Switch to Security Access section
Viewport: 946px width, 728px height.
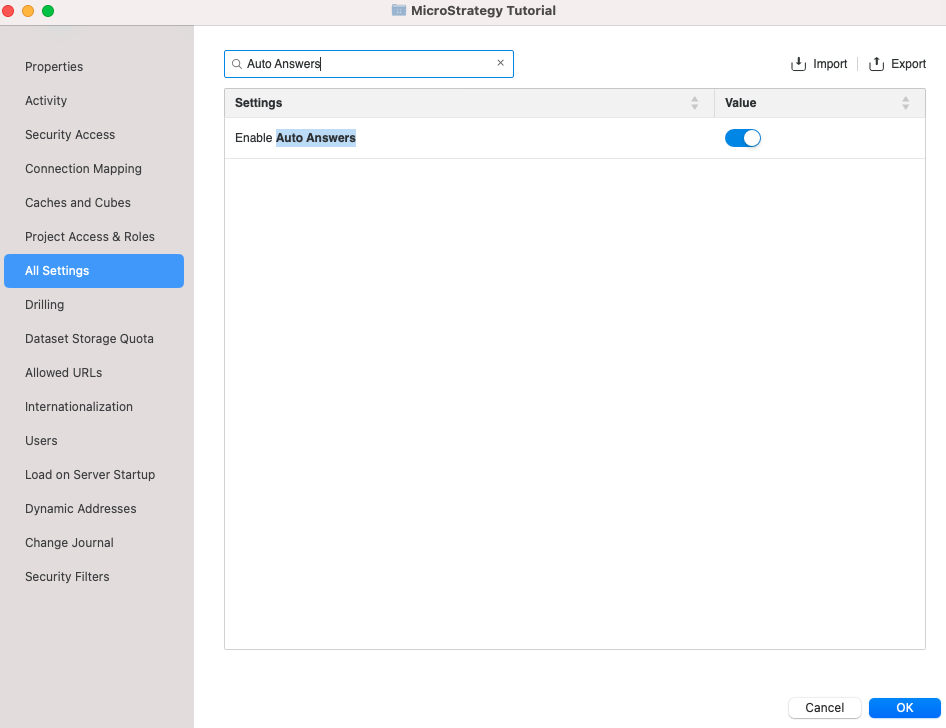[70, 135]
